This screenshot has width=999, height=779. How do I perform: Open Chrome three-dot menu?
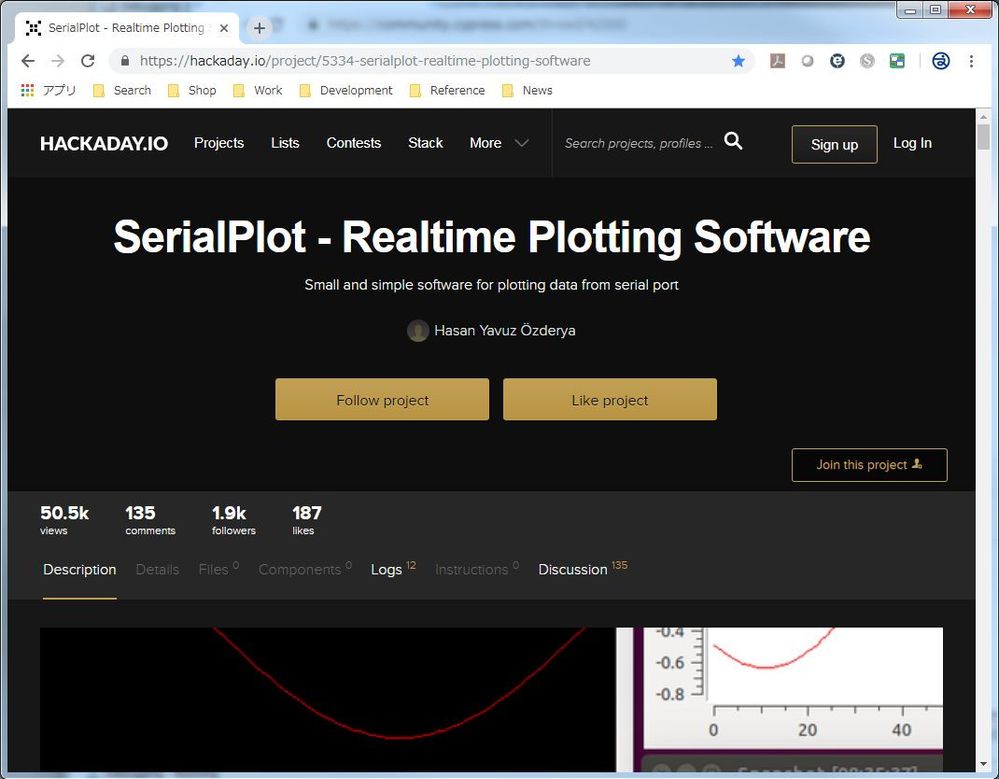coord(971,61)
